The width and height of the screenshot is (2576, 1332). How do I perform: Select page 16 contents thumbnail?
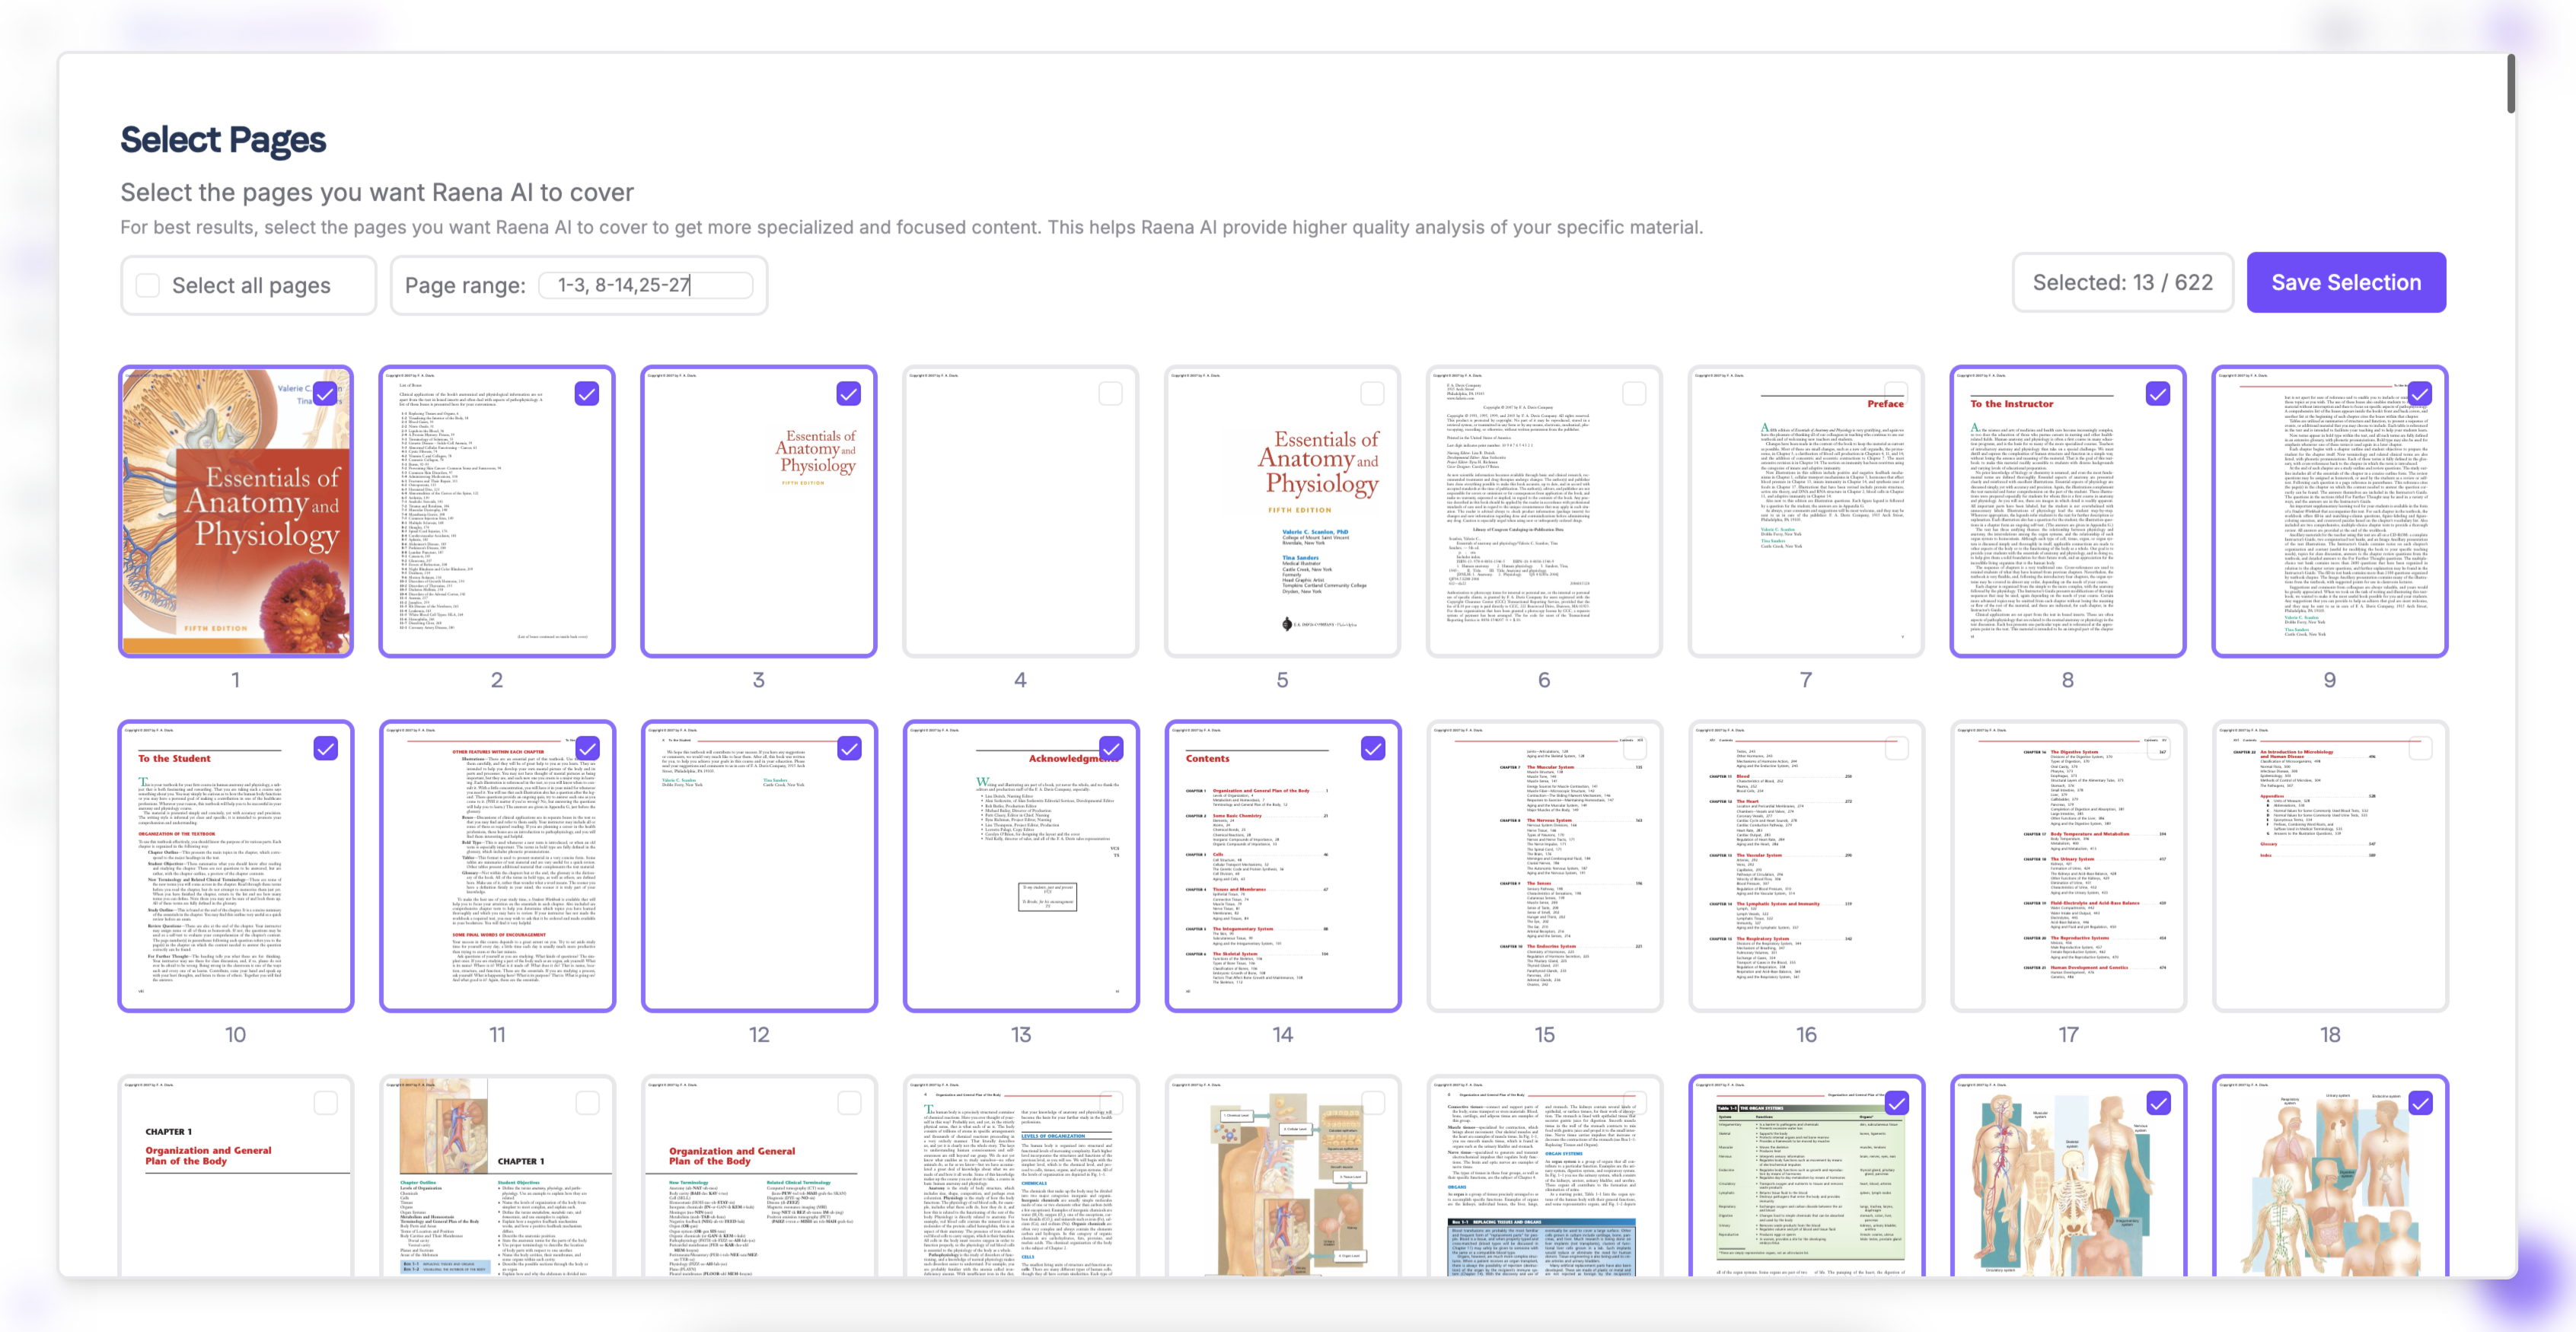[1805, 866]
